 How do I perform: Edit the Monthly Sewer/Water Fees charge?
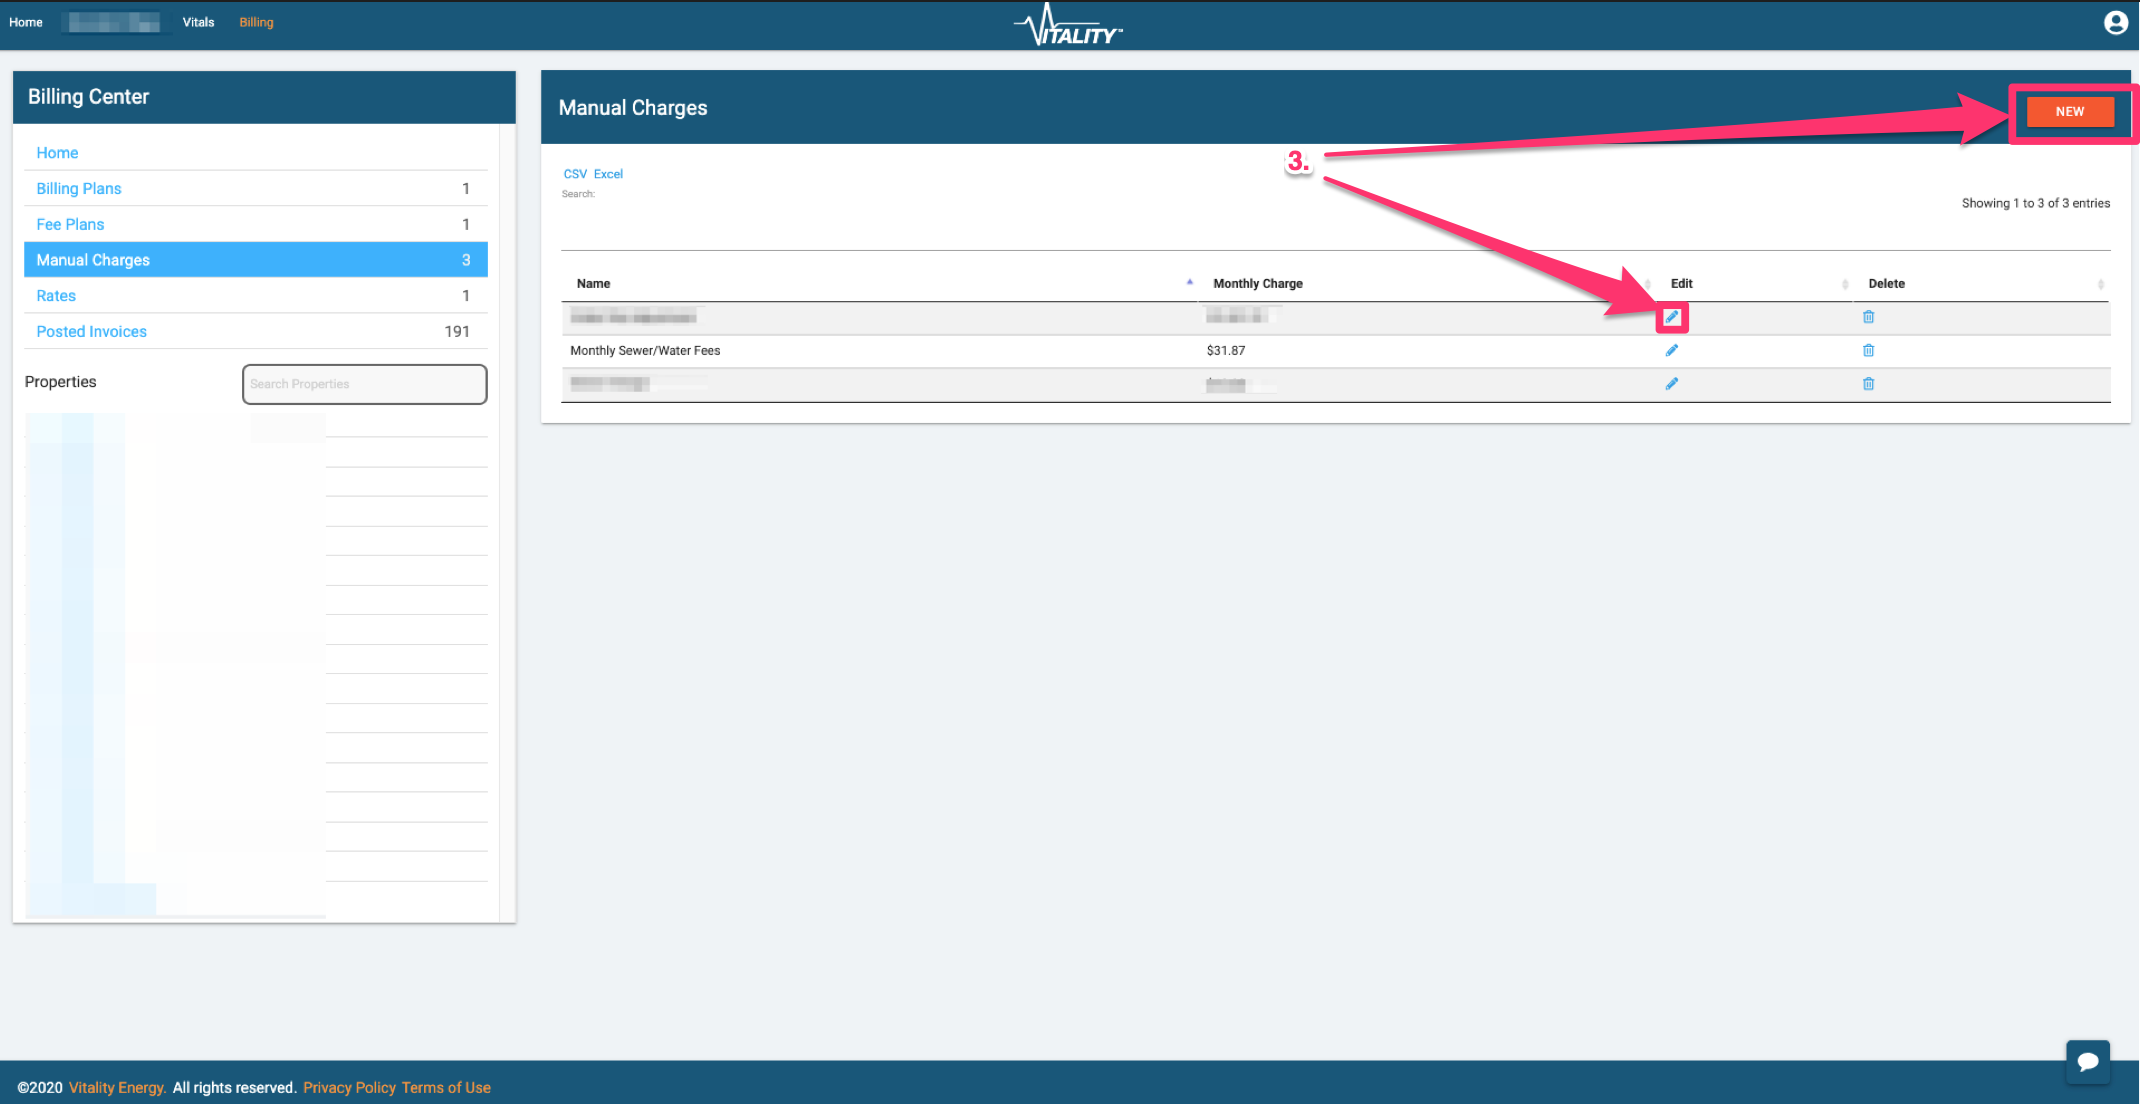(1672, 350)
